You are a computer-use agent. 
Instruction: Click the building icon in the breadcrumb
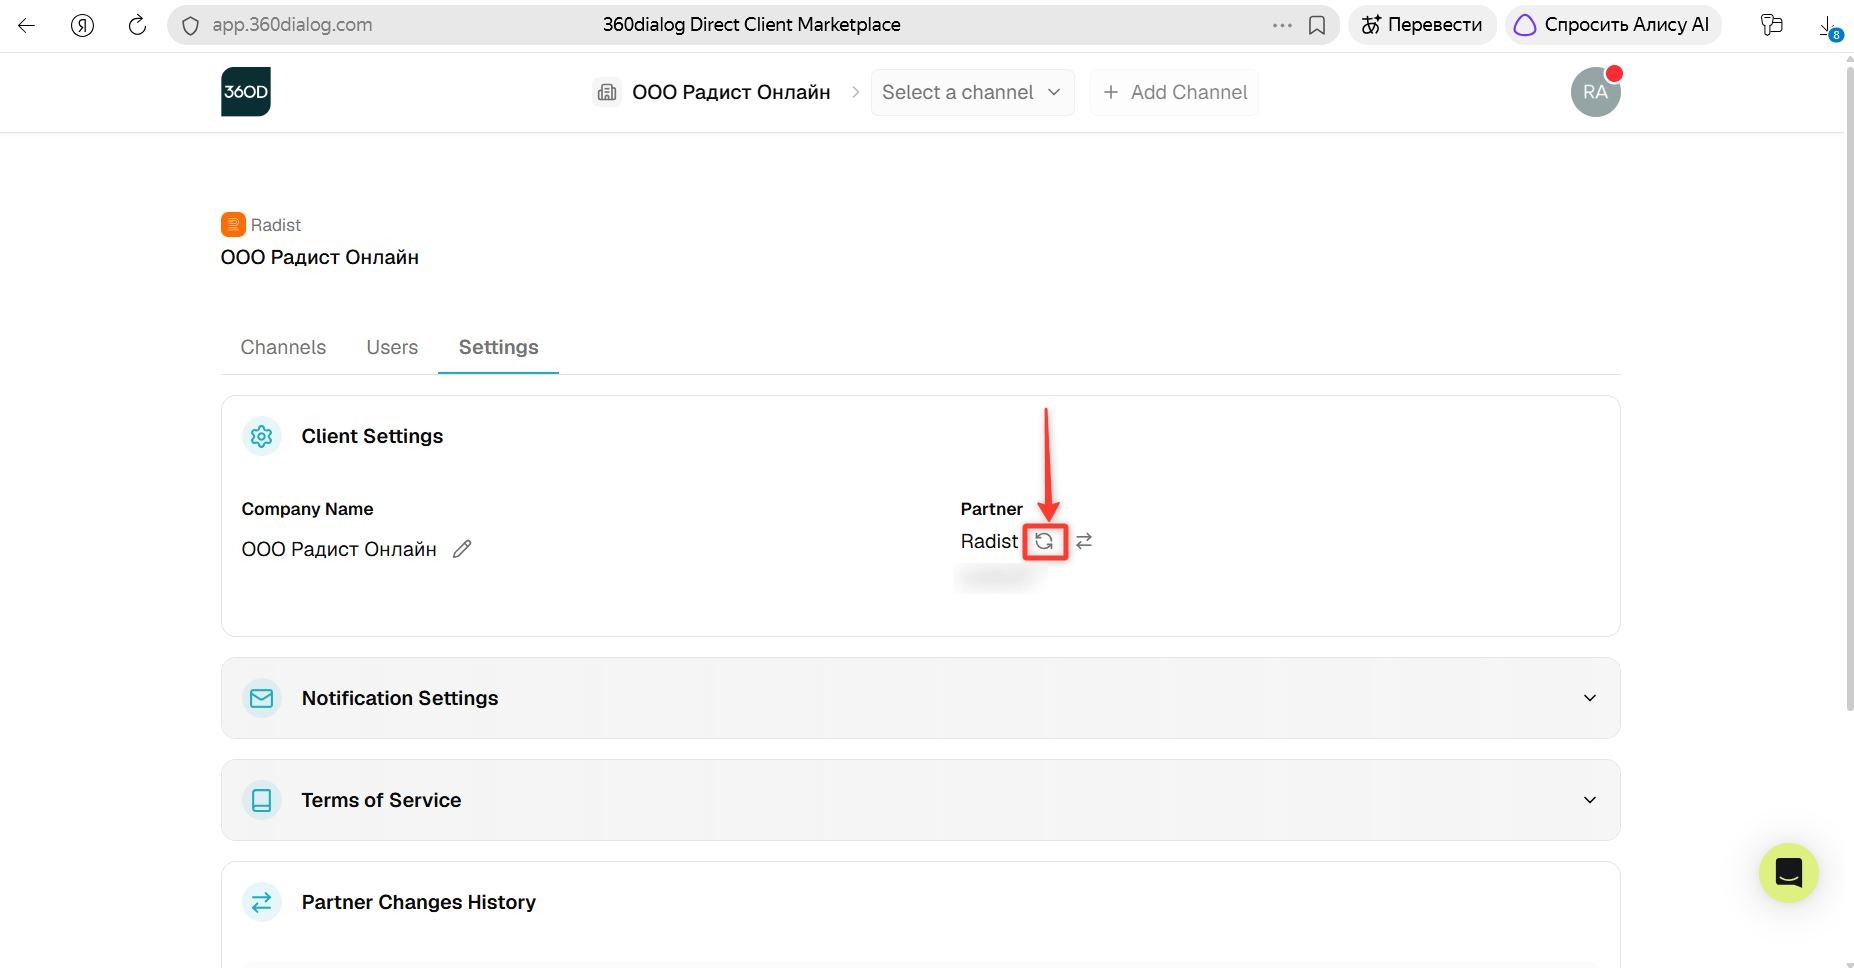point(607,92)
